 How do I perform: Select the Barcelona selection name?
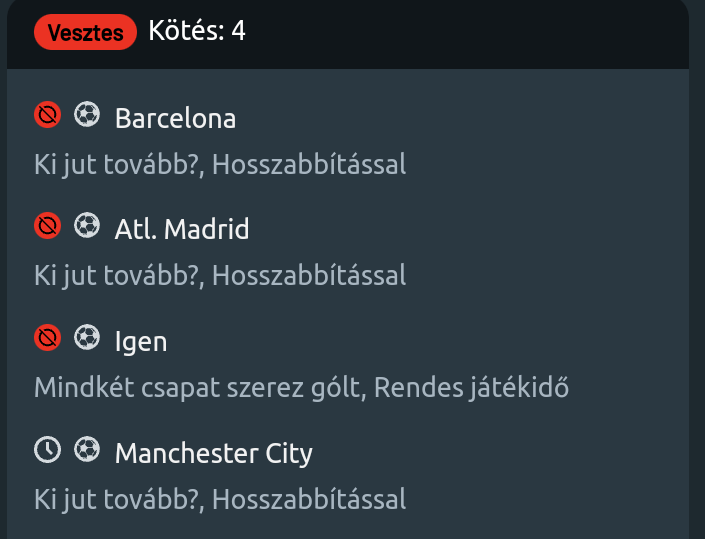coord(175,119)
